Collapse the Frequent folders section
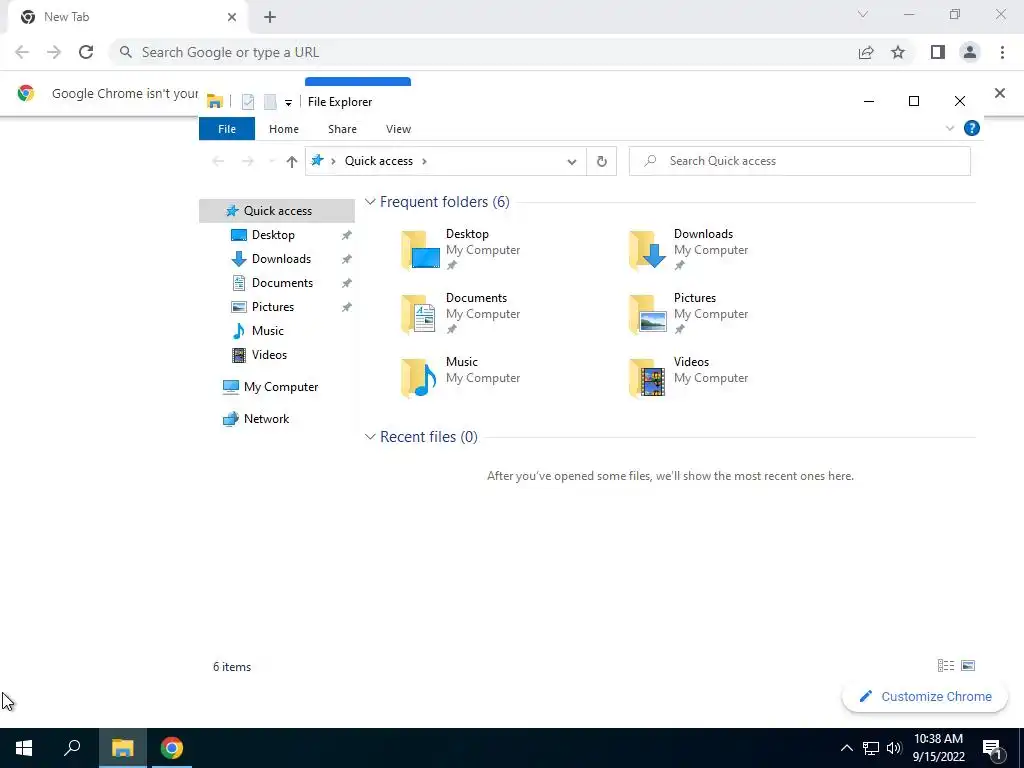 pyautogui.click(x=370, y=202)
